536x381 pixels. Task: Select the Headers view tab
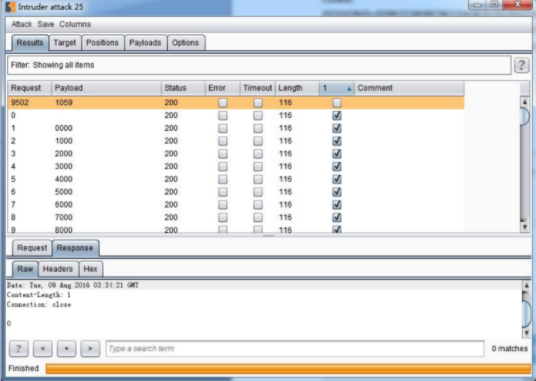click(58, 269)
